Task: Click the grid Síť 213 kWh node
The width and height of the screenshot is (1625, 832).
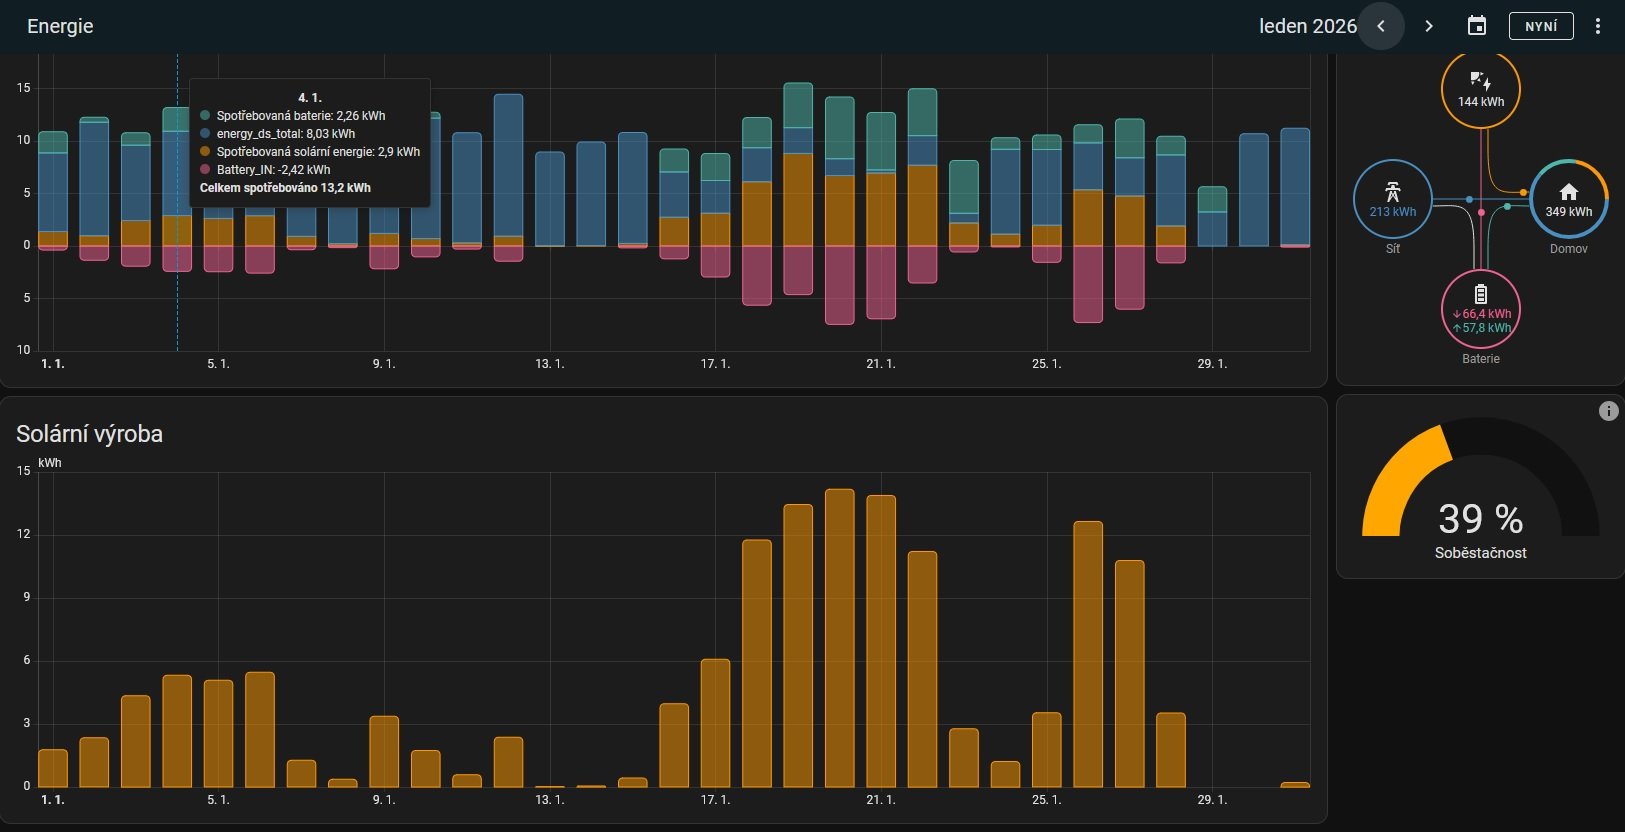Action: [x=1393, y=199]
